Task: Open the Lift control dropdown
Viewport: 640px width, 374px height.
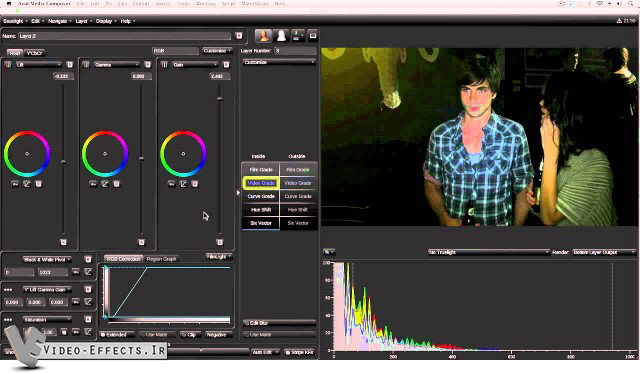Action: tap(39, 65)
